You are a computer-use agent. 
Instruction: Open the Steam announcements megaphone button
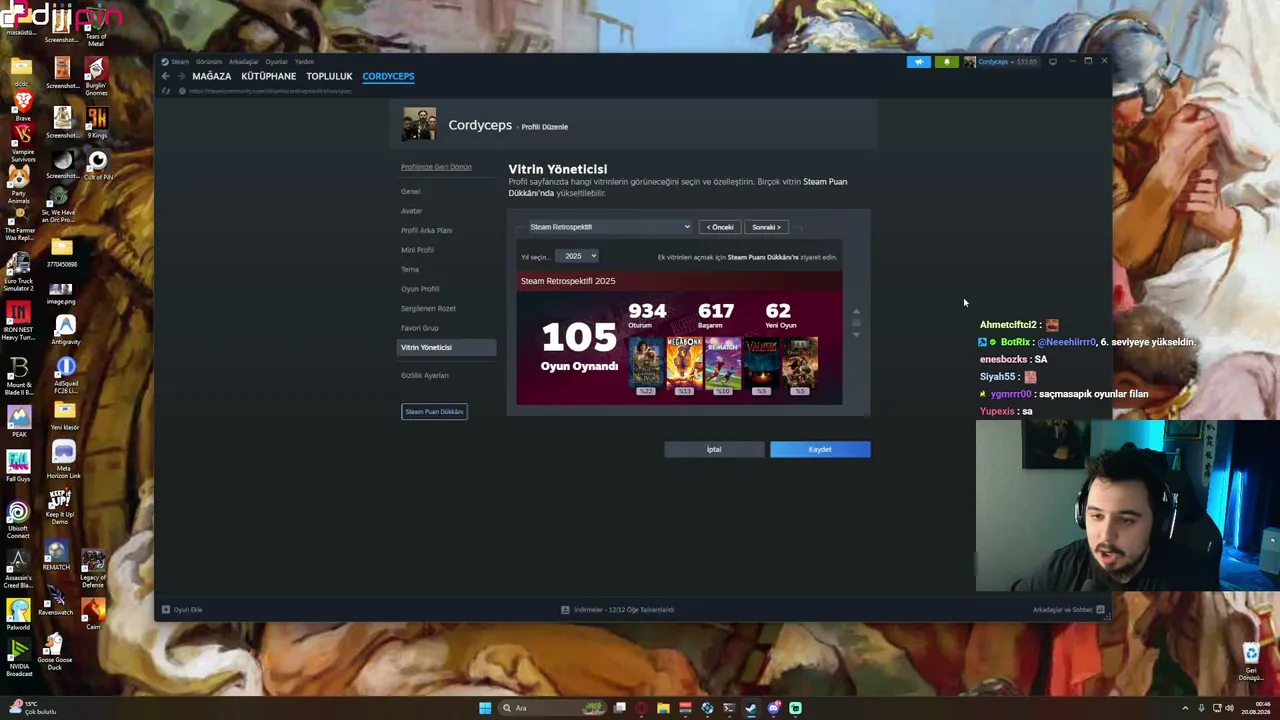918,62
